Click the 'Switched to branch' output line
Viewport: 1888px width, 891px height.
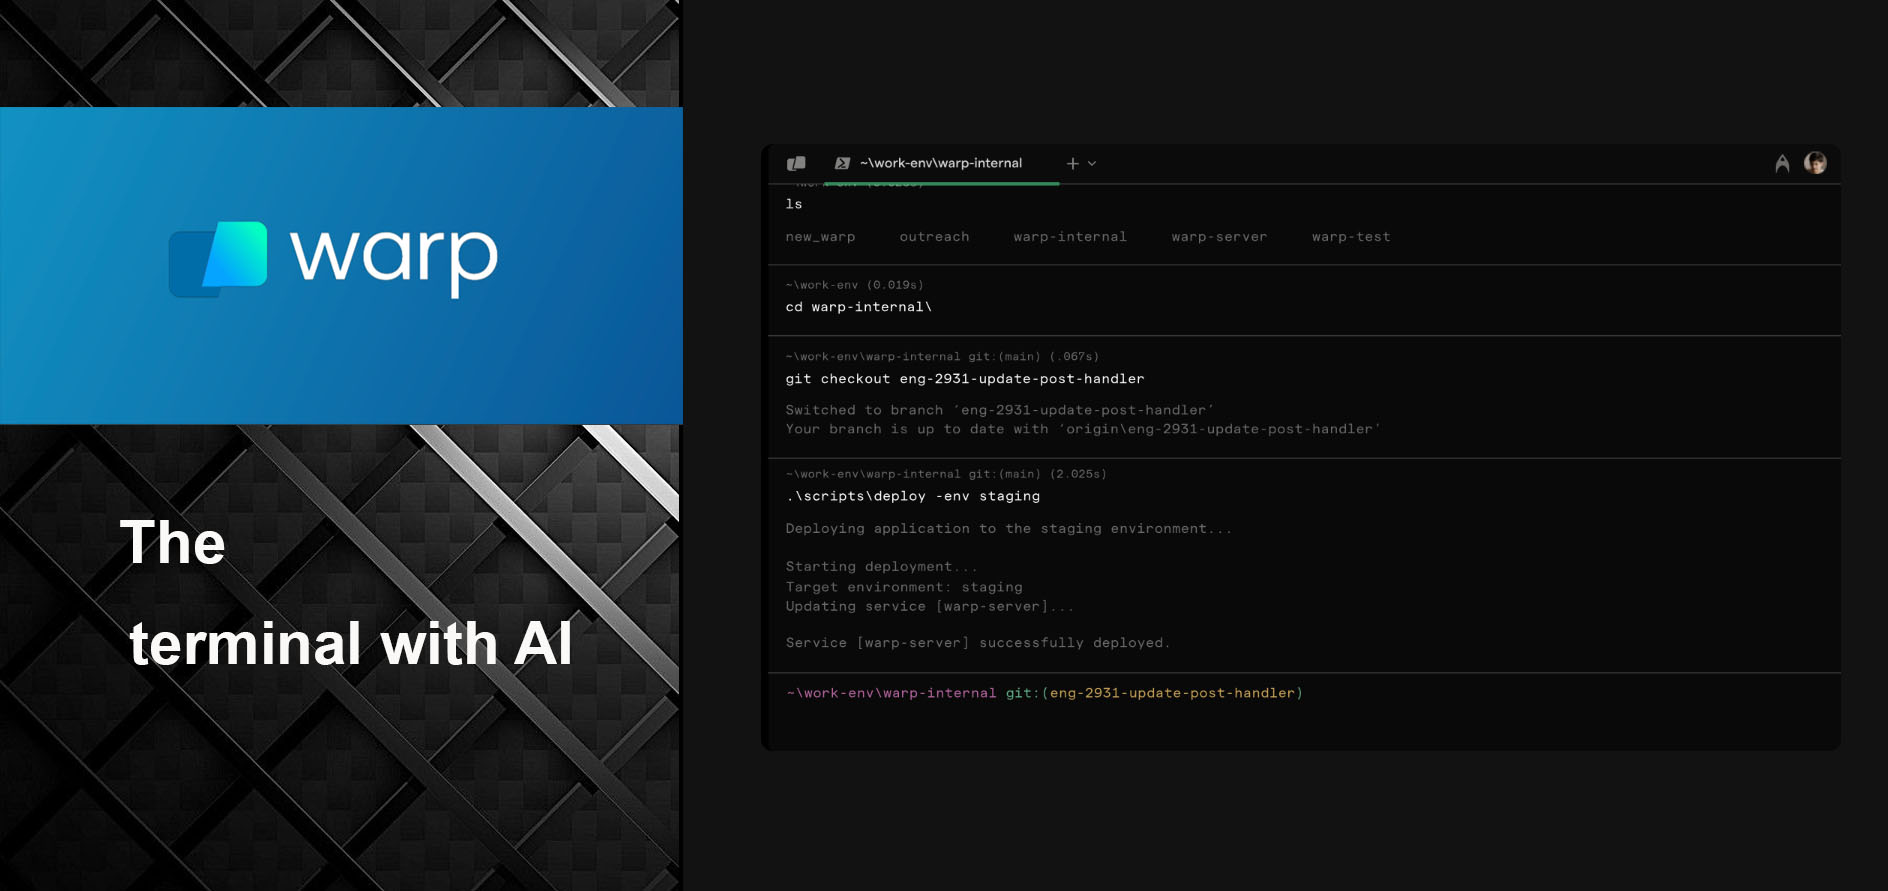point(1000,410)
